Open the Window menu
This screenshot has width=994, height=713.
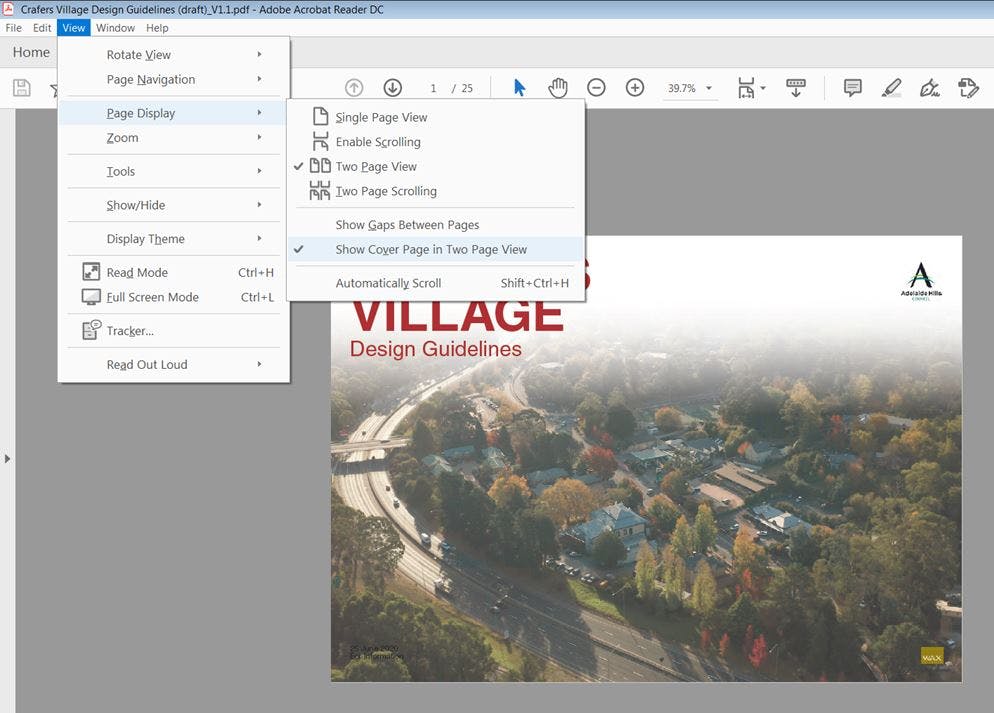click(115, 28)
